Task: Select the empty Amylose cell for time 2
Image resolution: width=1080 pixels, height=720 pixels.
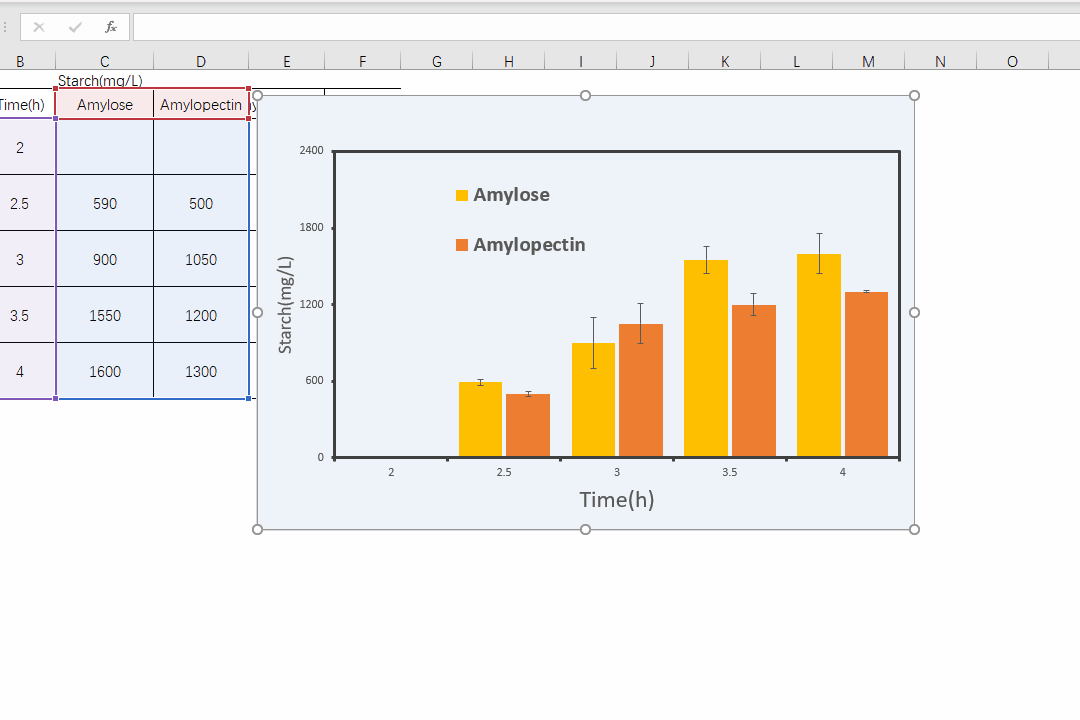Action: (x=105, y=147)
